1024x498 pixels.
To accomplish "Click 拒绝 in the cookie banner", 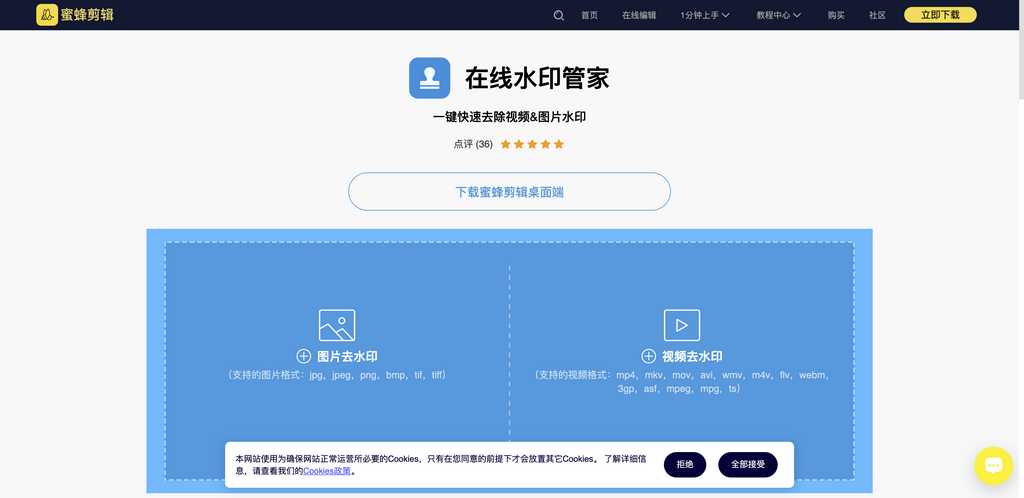I will click(x=685, y=465).
